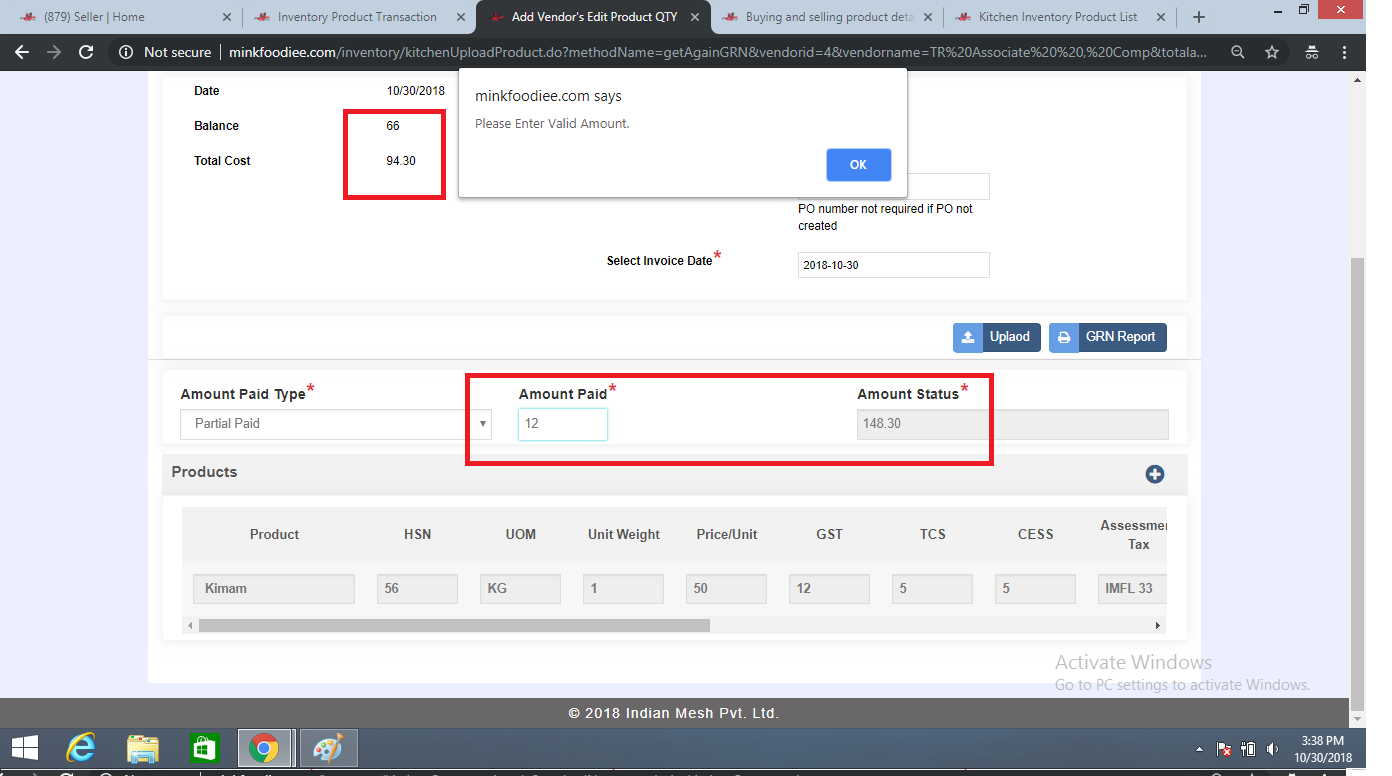This screenshot has width=1392, height=776.
Task: Click the Date value 10/30/2018
Action: [x=415, y=91]
